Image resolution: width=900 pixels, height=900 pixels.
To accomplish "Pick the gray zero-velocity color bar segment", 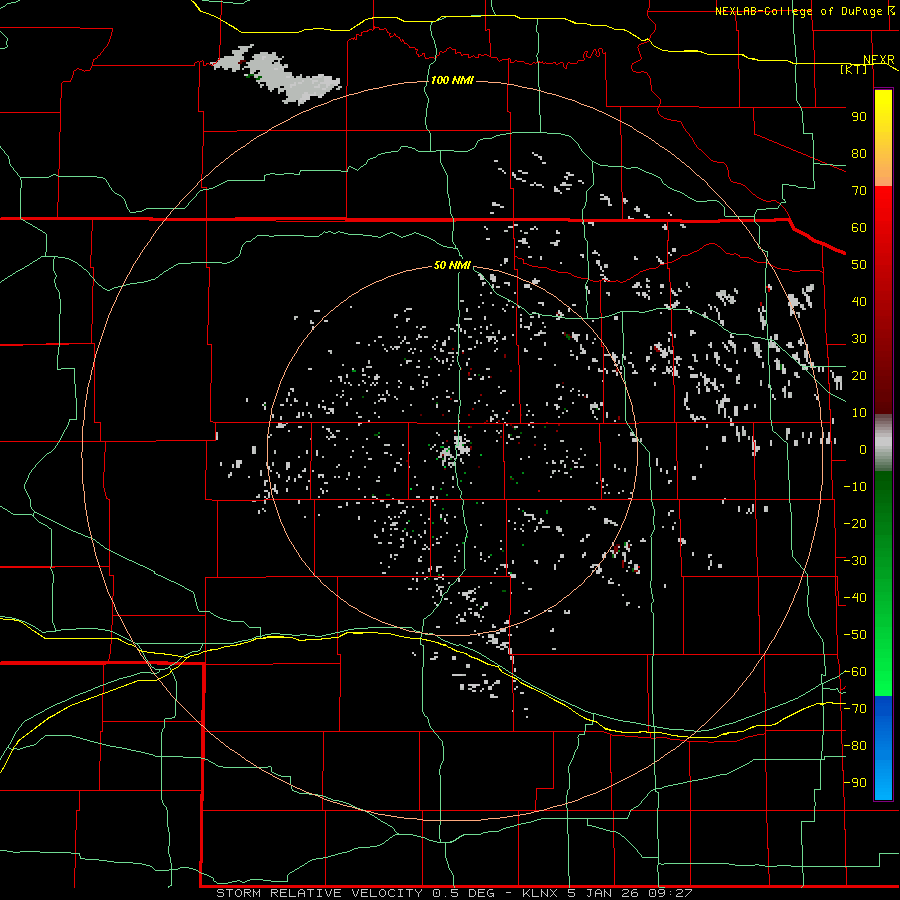I will [883, 443].
